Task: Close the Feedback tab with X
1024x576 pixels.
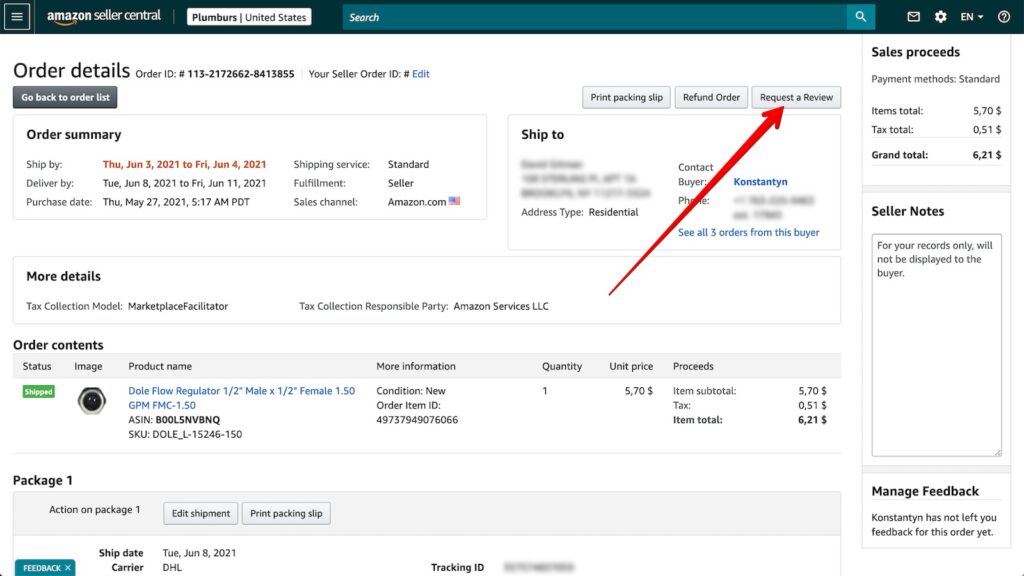Action: (x=68, y=568)
